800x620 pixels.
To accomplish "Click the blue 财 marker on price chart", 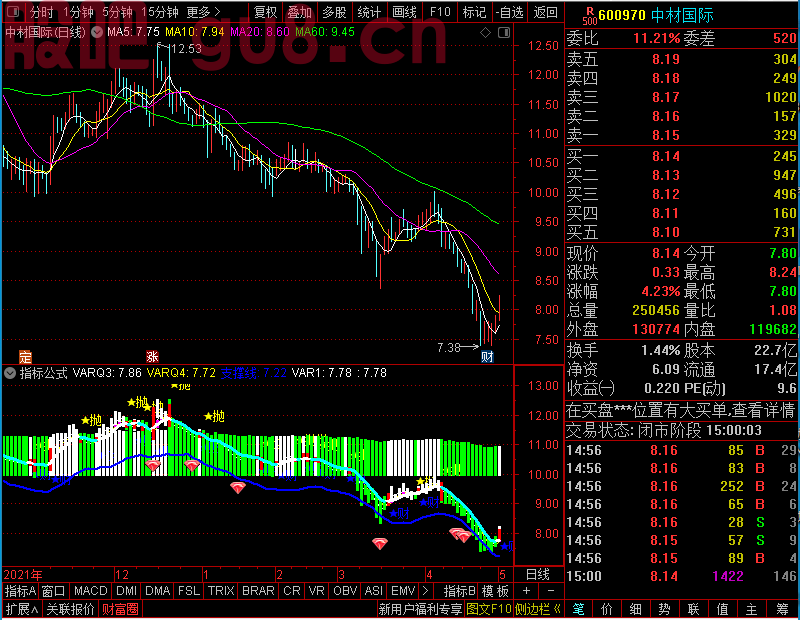I will pos(487,357).
